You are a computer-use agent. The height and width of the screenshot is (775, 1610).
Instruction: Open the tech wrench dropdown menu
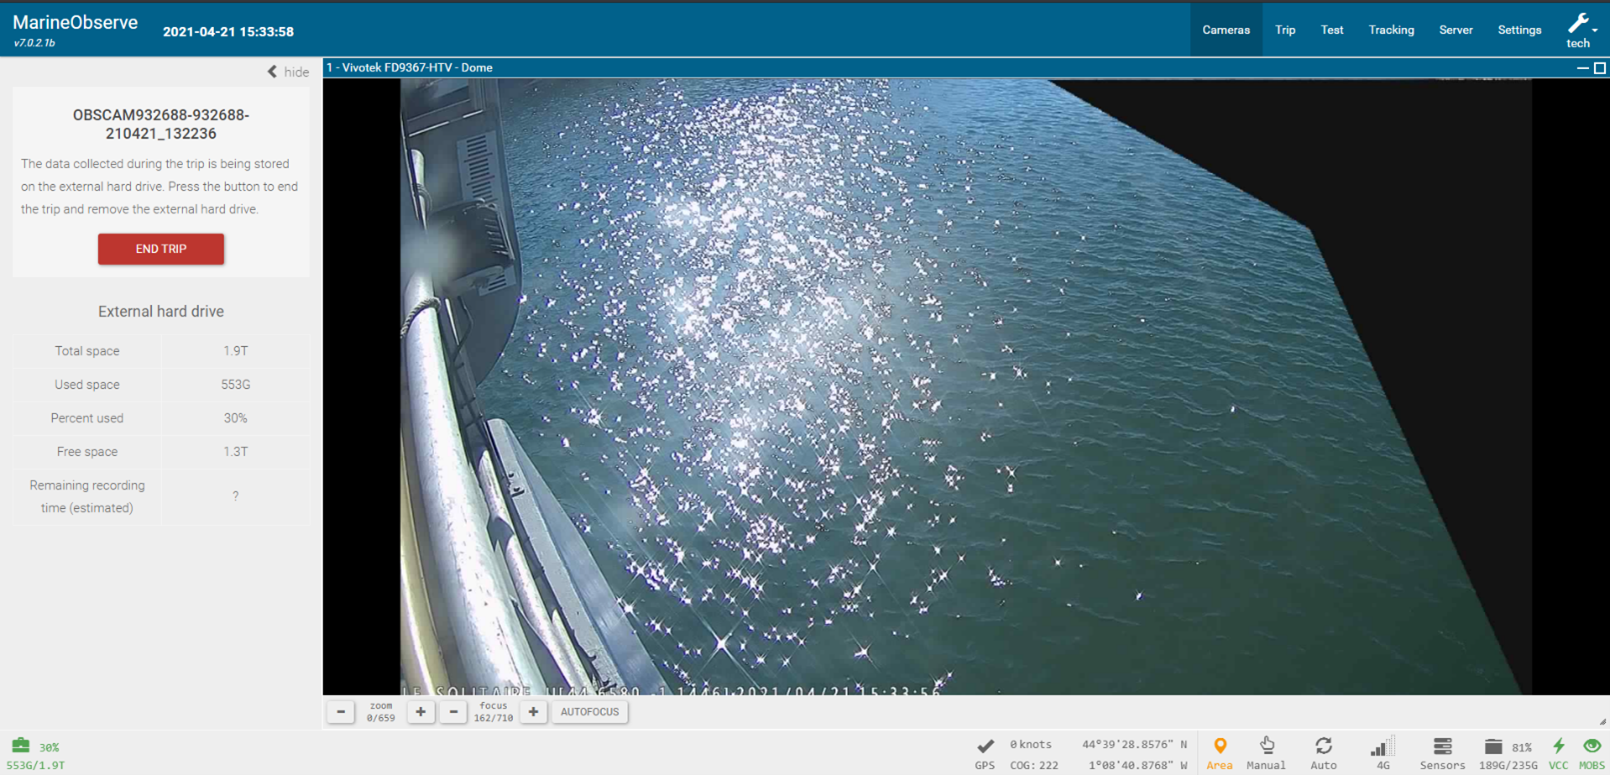pos(1580,28)
